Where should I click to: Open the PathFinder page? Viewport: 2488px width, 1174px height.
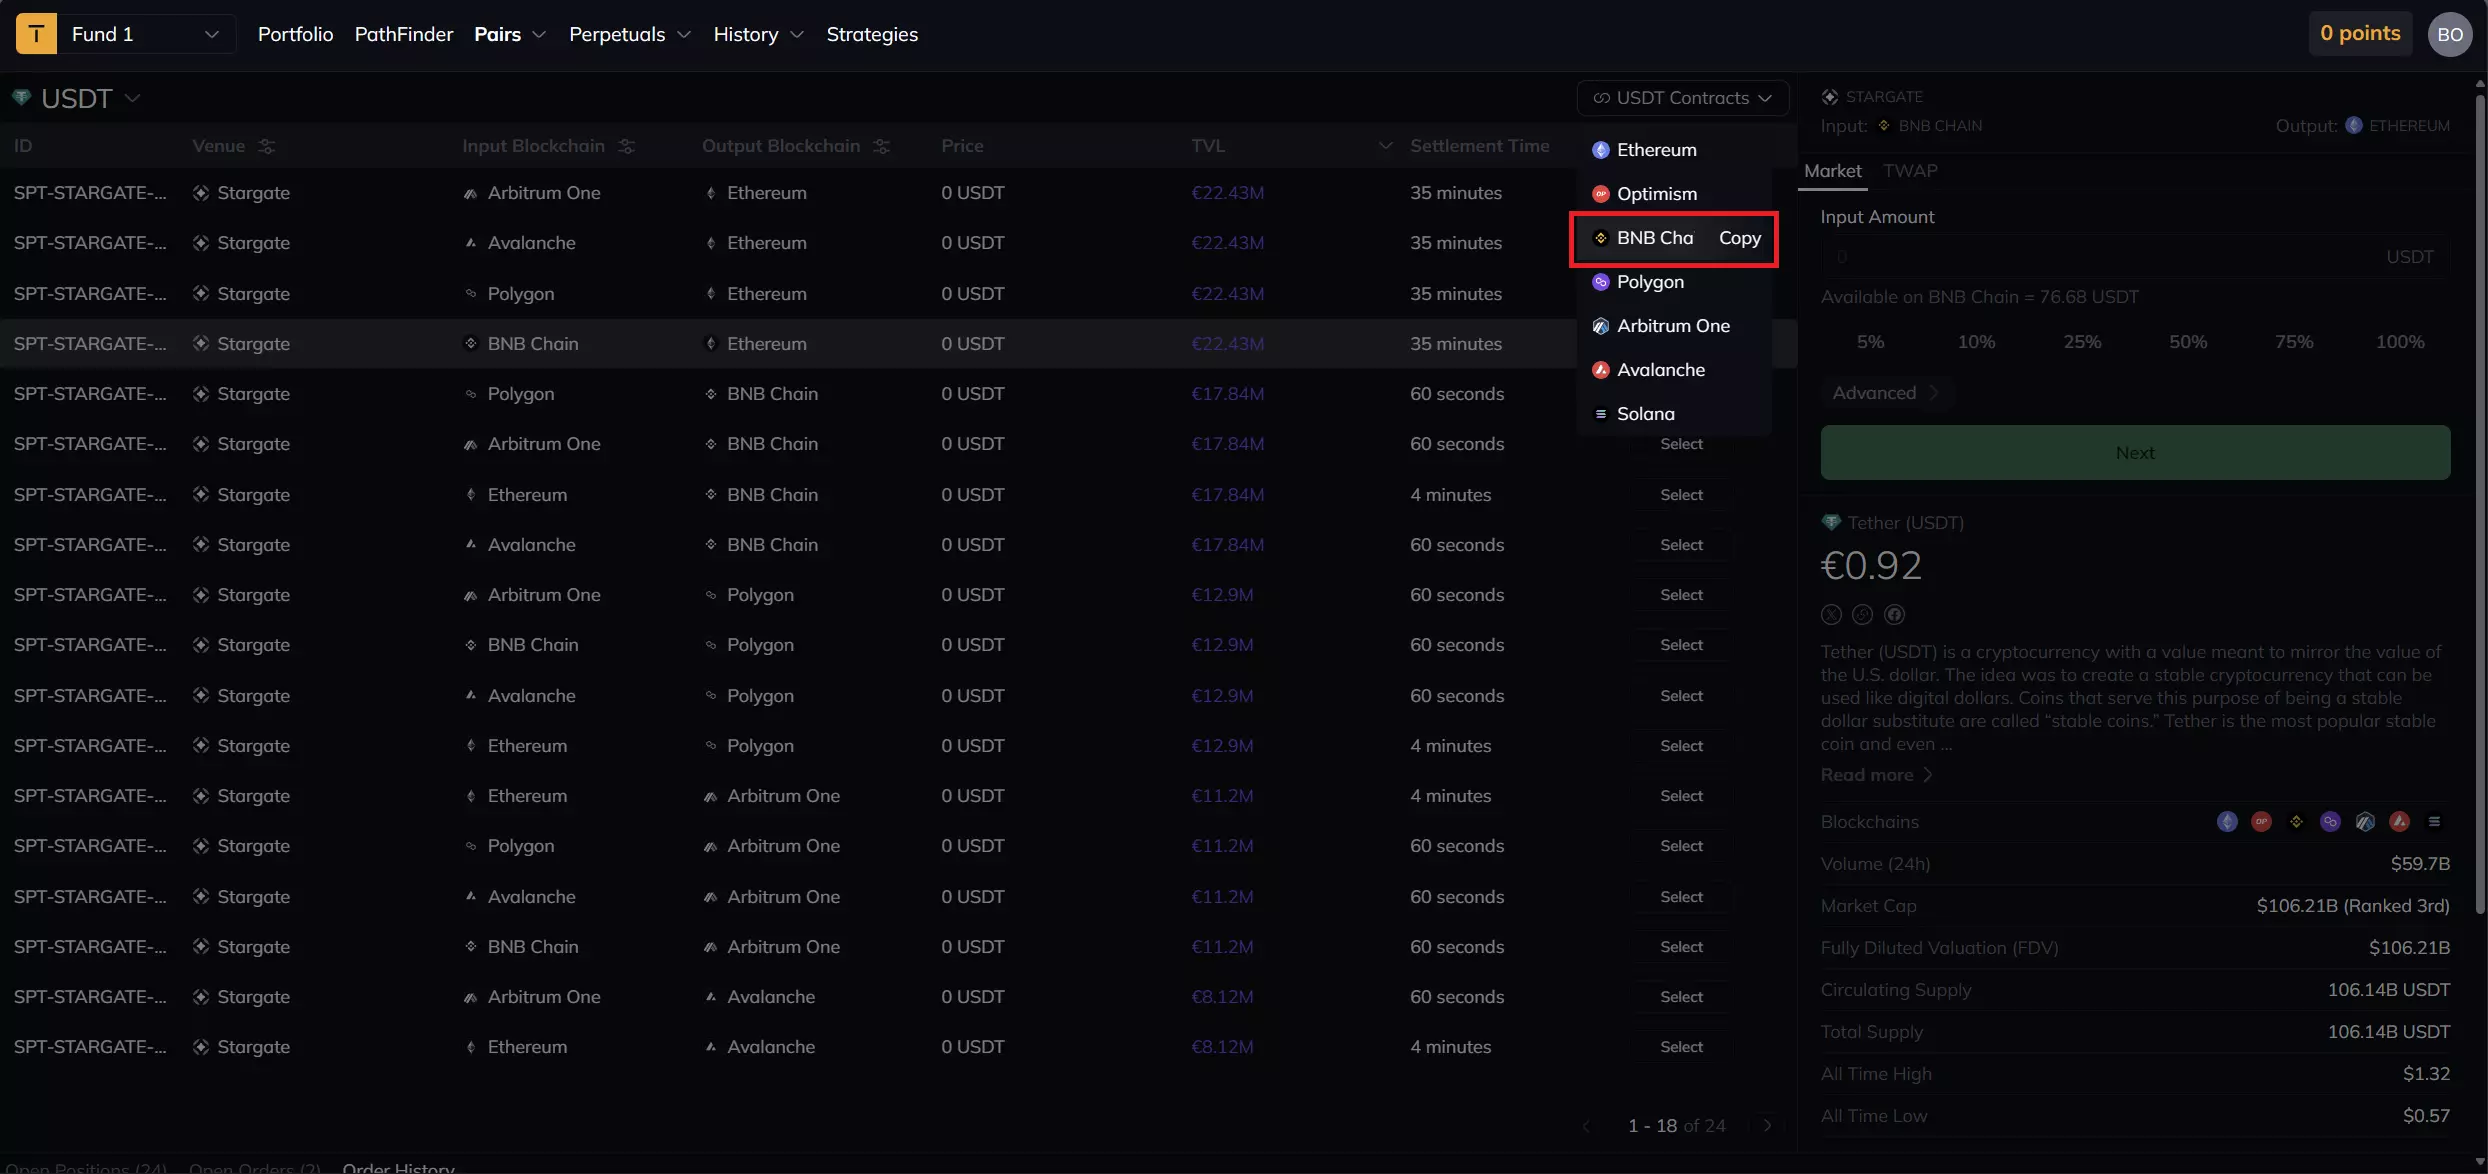[404, 34]
